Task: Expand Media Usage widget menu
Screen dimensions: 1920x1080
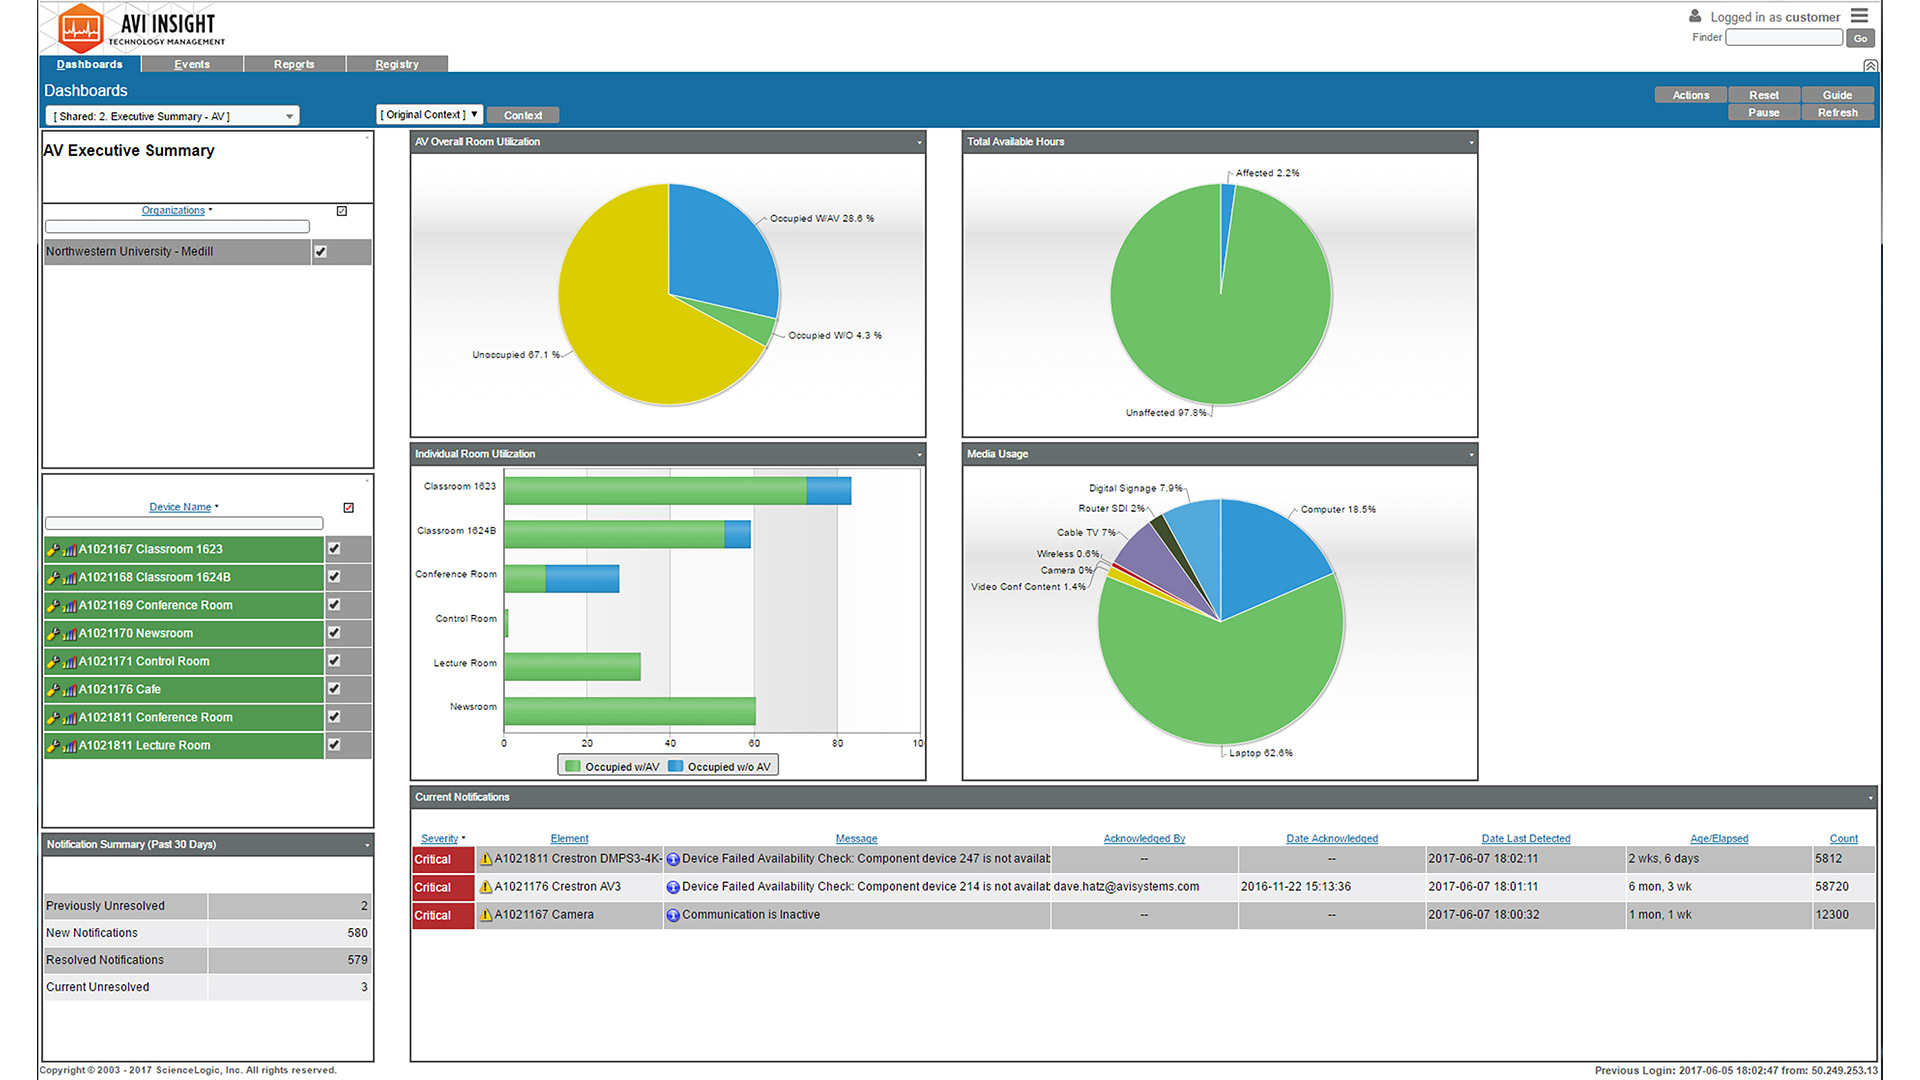Action: 1471,454
